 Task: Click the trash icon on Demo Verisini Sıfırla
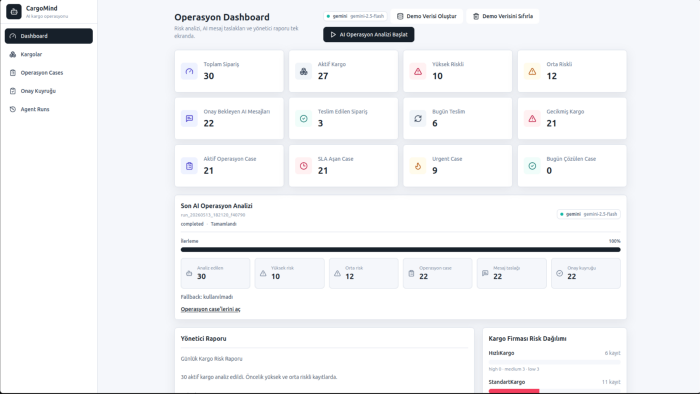click(x=476, y=16)
